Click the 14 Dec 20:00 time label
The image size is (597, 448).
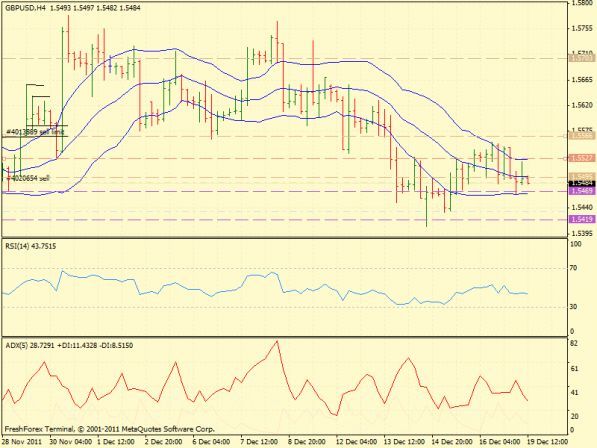click(452, 442)
